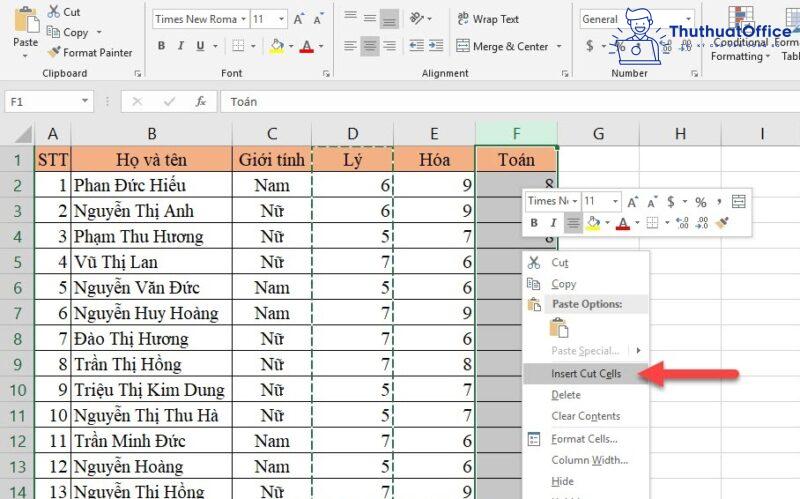Click the mini toolbar Format Painter brush

click(722, 223)
